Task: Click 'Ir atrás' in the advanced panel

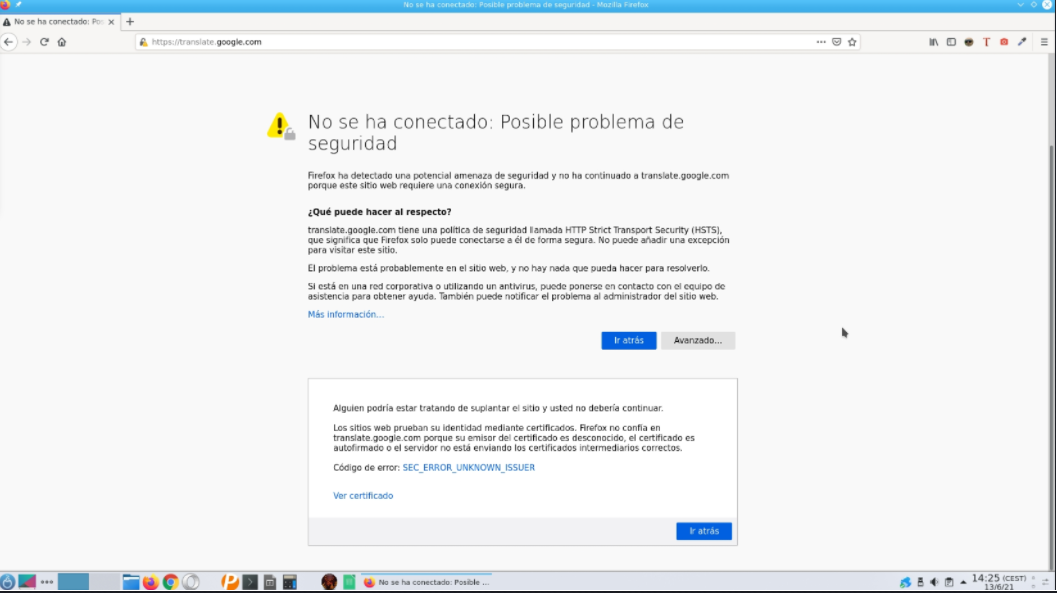Action: click(704, 531)
